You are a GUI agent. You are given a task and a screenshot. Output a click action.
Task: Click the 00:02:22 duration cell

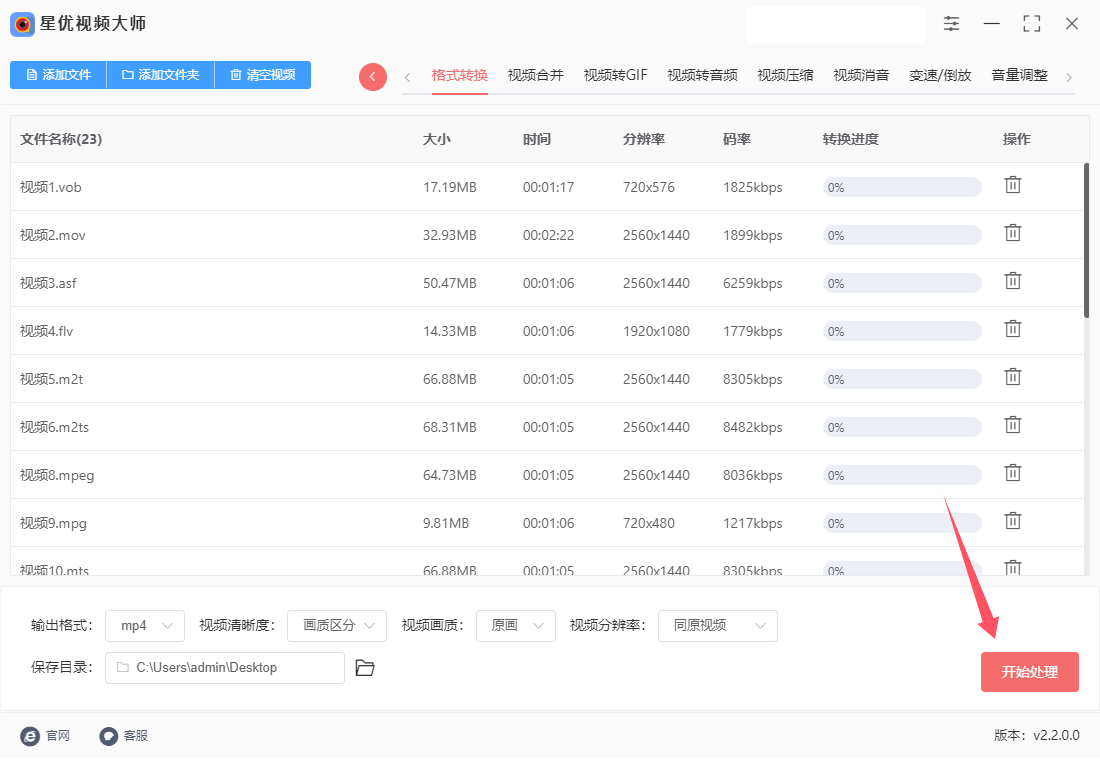[549, 235]
